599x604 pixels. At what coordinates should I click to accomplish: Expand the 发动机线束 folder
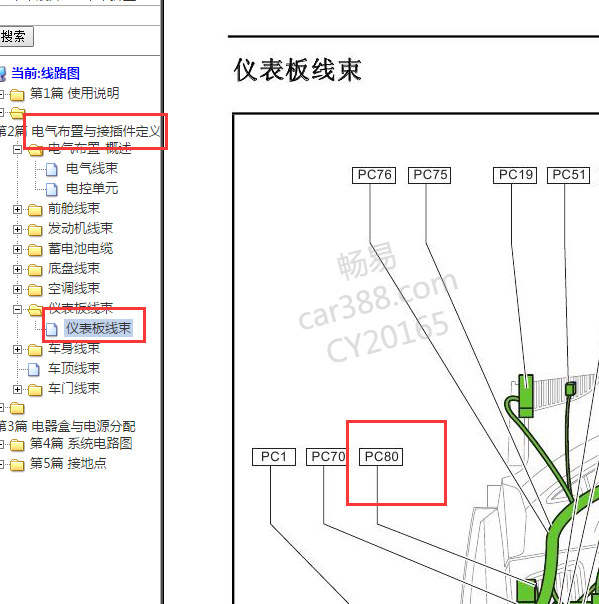[17, 229]
